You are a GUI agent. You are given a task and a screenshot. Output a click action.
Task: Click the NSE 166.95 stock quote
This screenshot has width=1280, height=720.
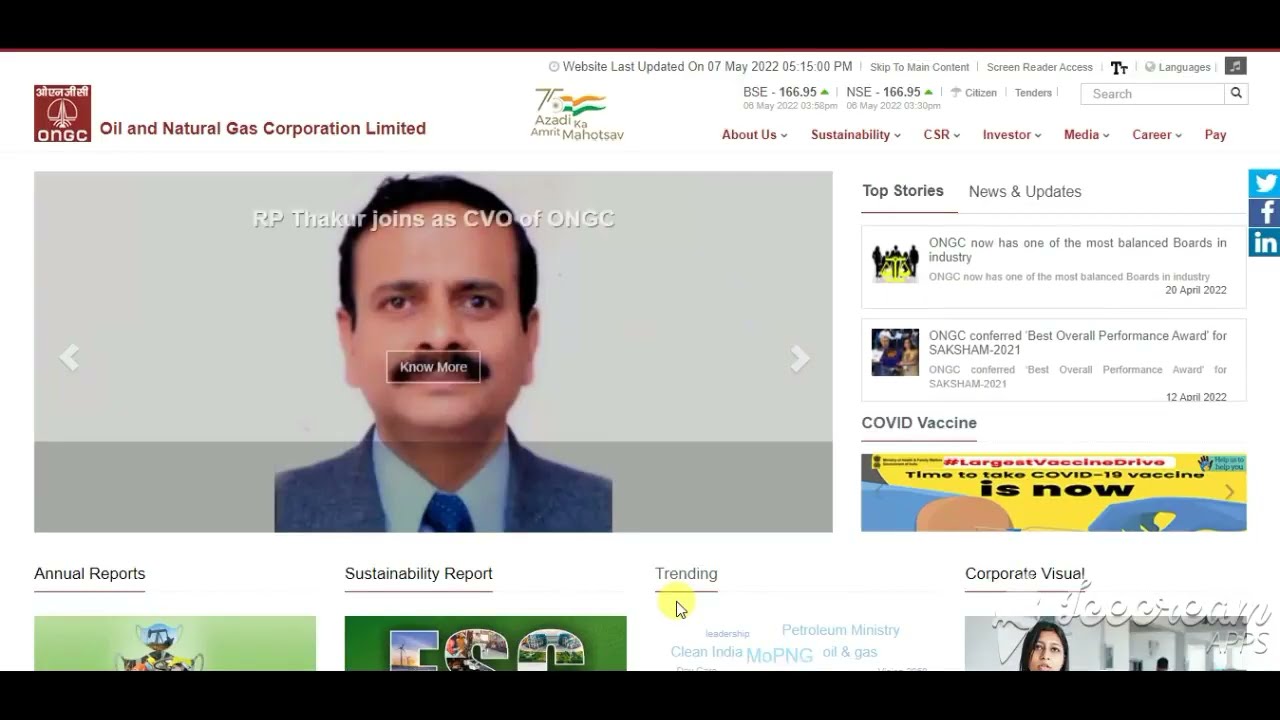tap(892, 93)
